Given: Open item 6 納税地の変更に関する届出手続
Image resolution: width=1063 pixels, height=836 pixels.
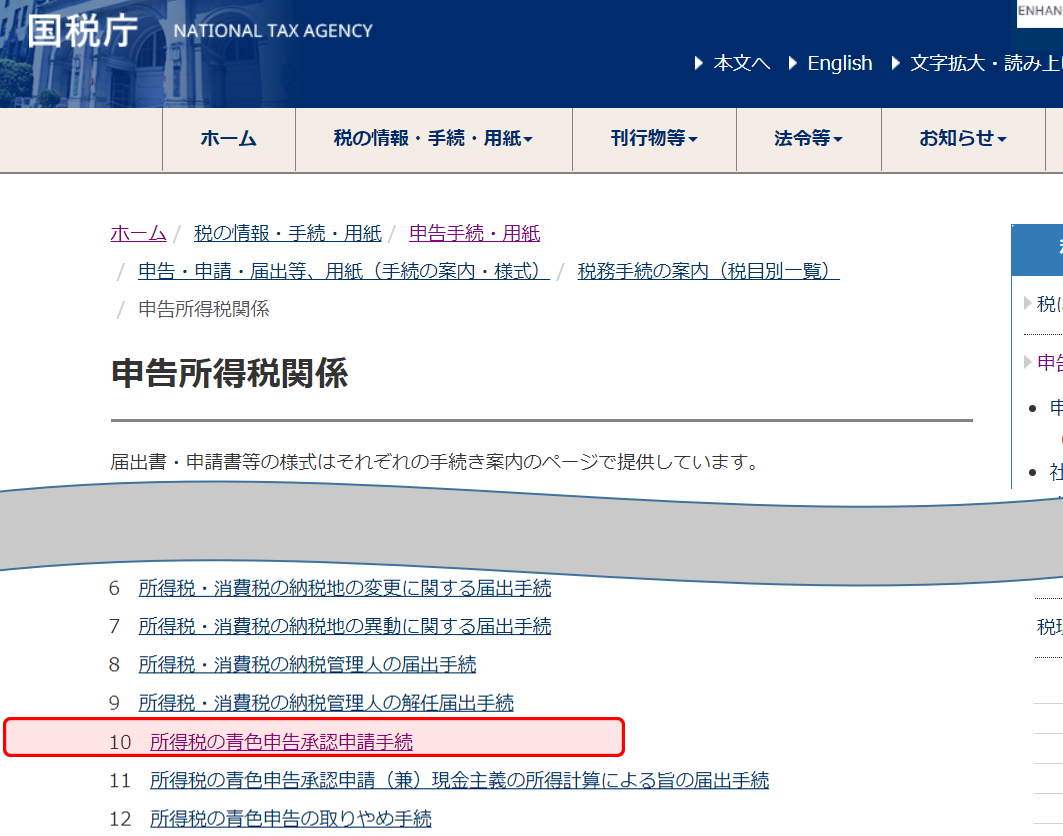Looking at the screenshot, I should (344, 588).
